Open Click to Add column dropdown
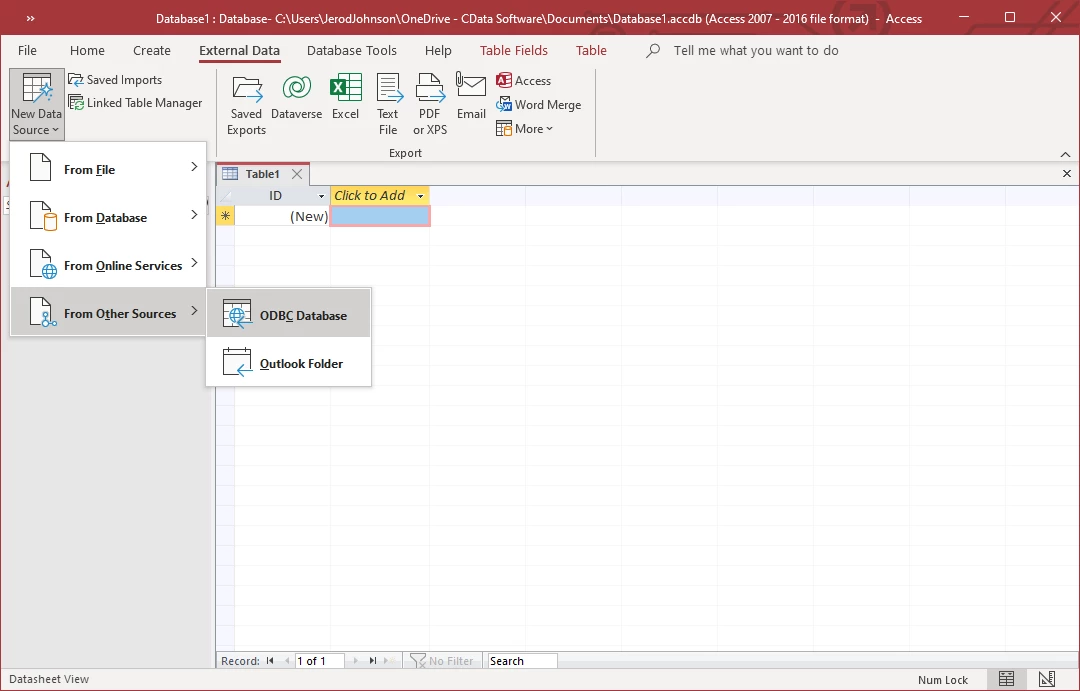The height and width of the screenshot is (691, 1080). pyautogui.click(x=420, y=196)
